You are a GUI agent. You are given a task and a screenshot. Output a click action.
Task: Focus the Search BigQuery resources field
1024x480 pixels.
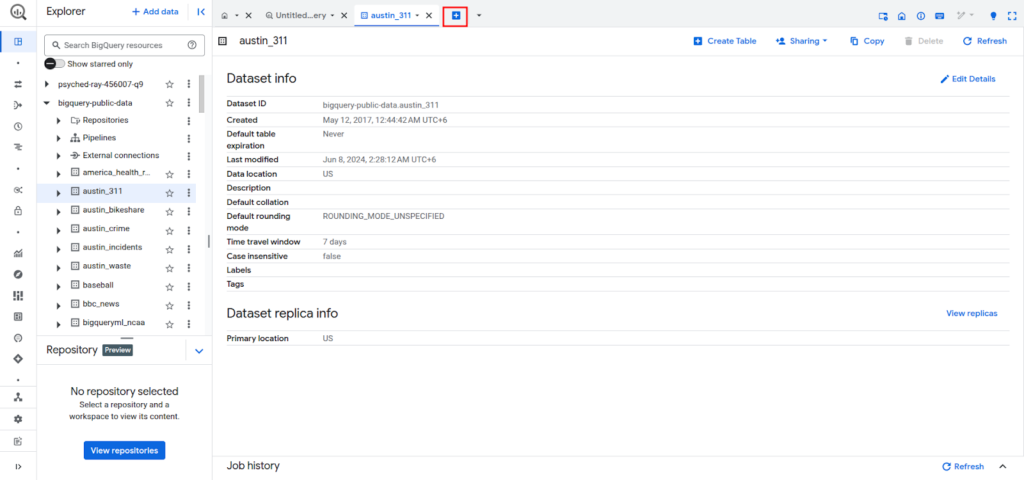[x=124, y=45]
